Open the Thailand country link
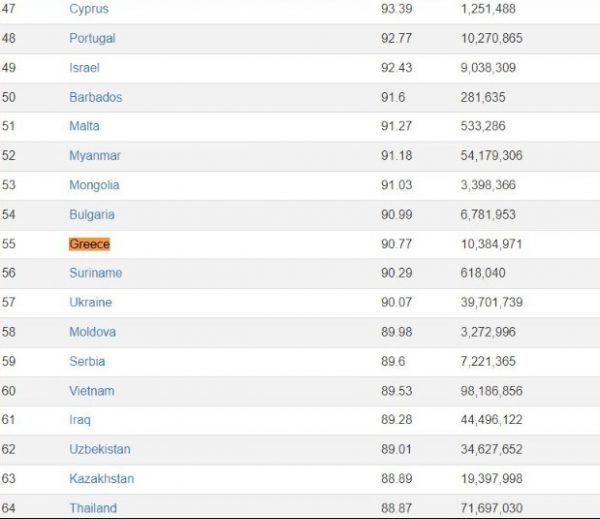The height and width of the screenshot is (519, 600). (x=93, y=508)
